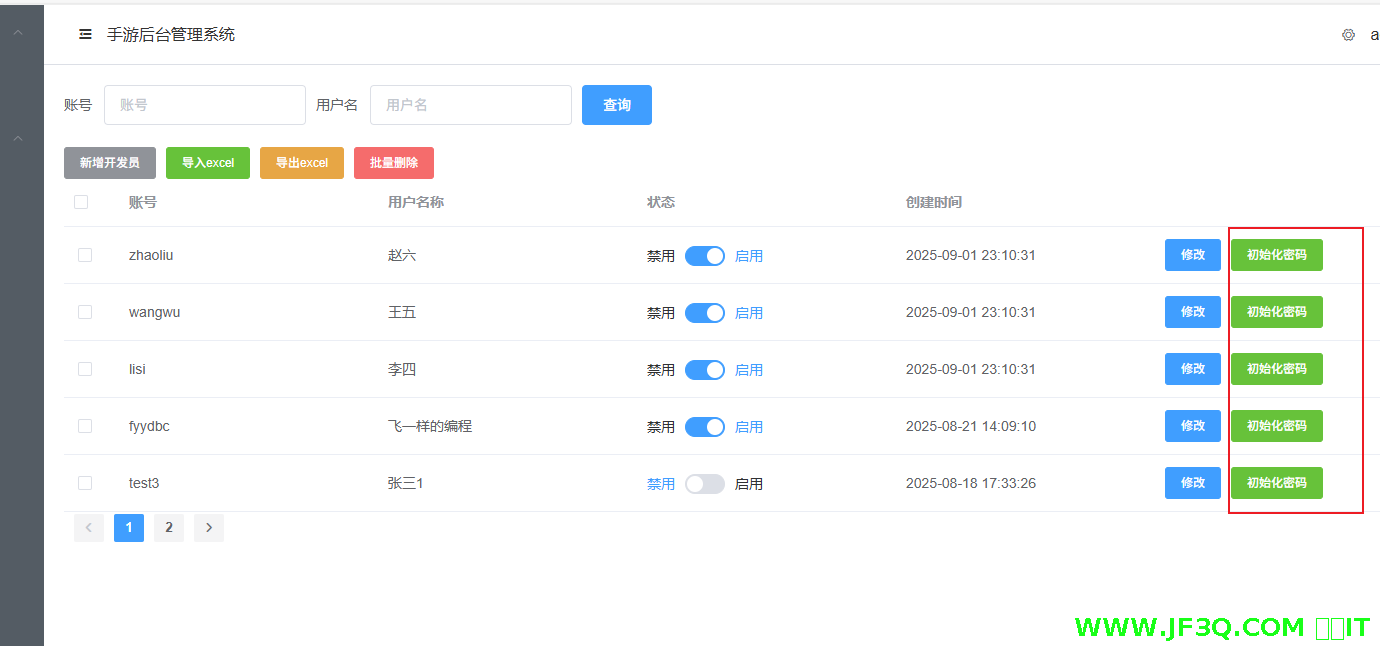Click the 批量删除 batch delete button
1380x646 pixels.
click(393, 163)
